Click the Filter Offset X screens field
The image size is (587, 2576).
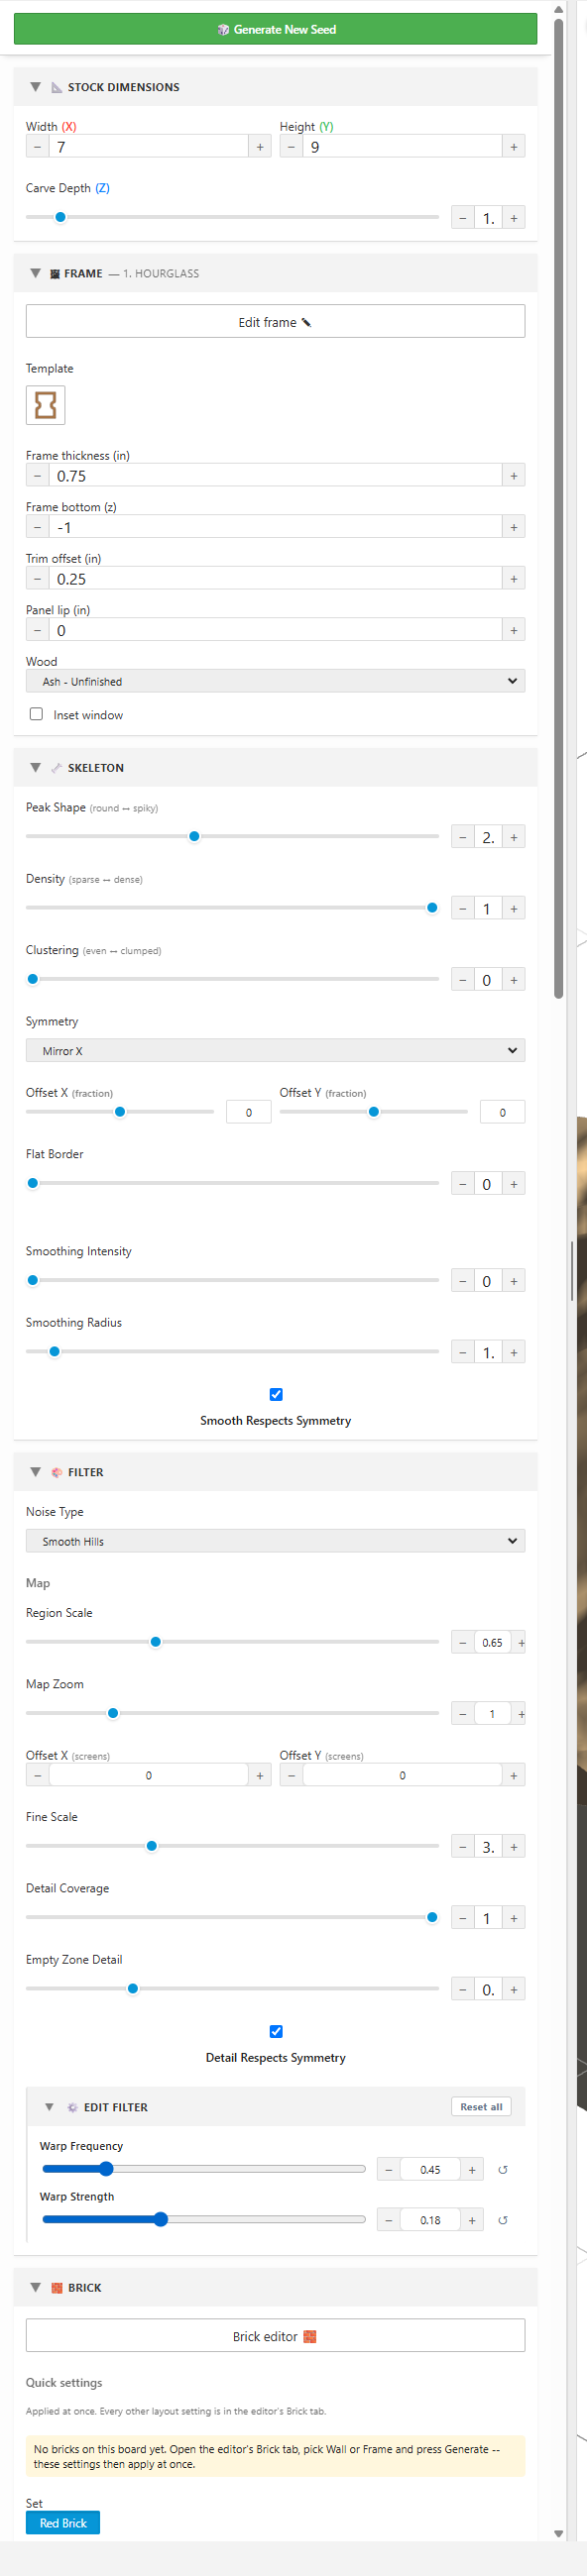[149, 1775]
